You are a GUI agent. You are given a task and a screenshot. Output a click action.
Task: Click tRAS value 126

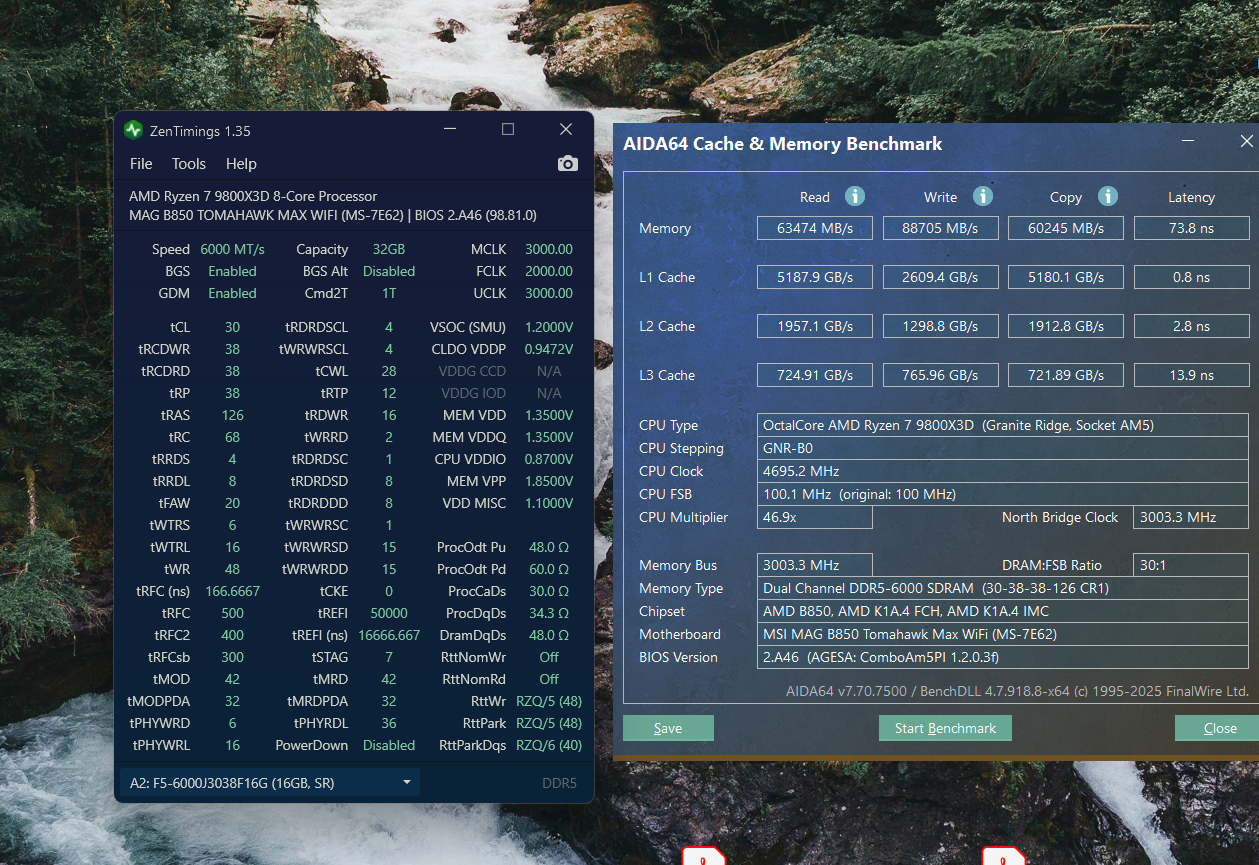(x=232, y=415)
